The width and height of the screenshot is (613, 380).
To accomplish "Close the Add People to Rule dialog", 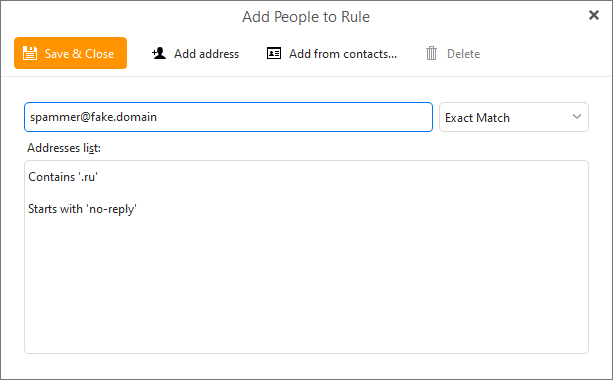I will 594,15.
